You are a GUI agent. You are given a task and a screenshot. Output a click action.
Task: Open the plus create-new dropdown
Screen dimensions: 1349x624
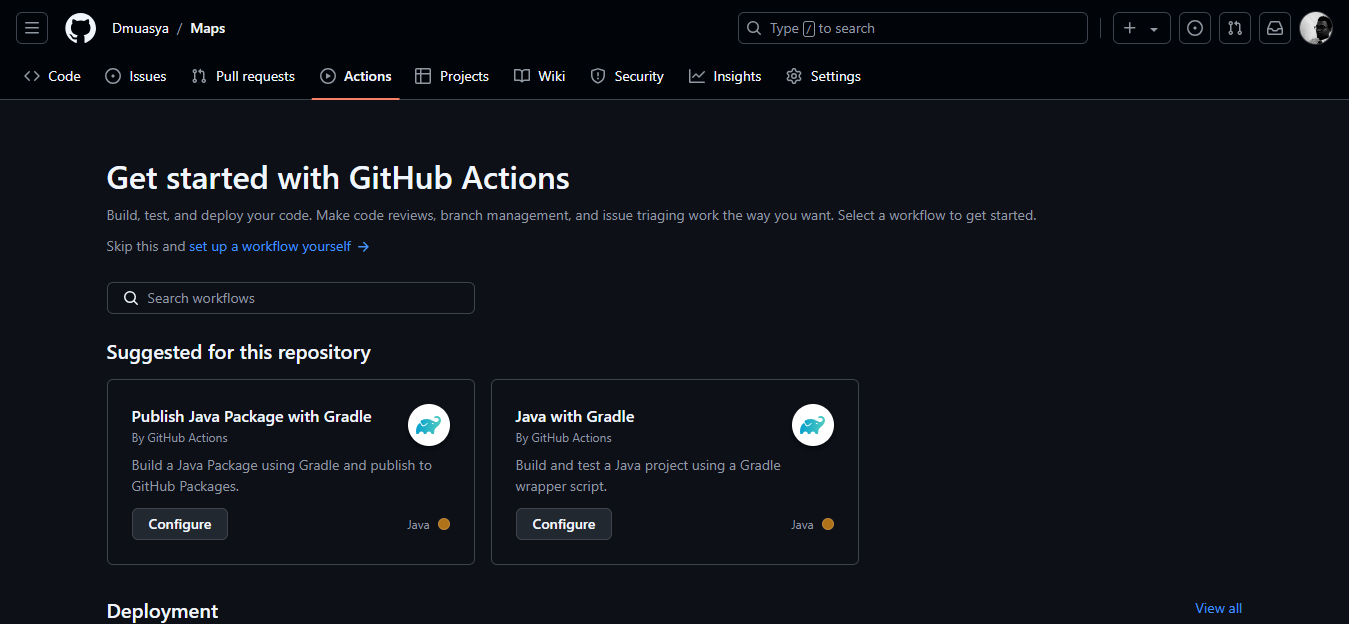[x=1141, y=27]
